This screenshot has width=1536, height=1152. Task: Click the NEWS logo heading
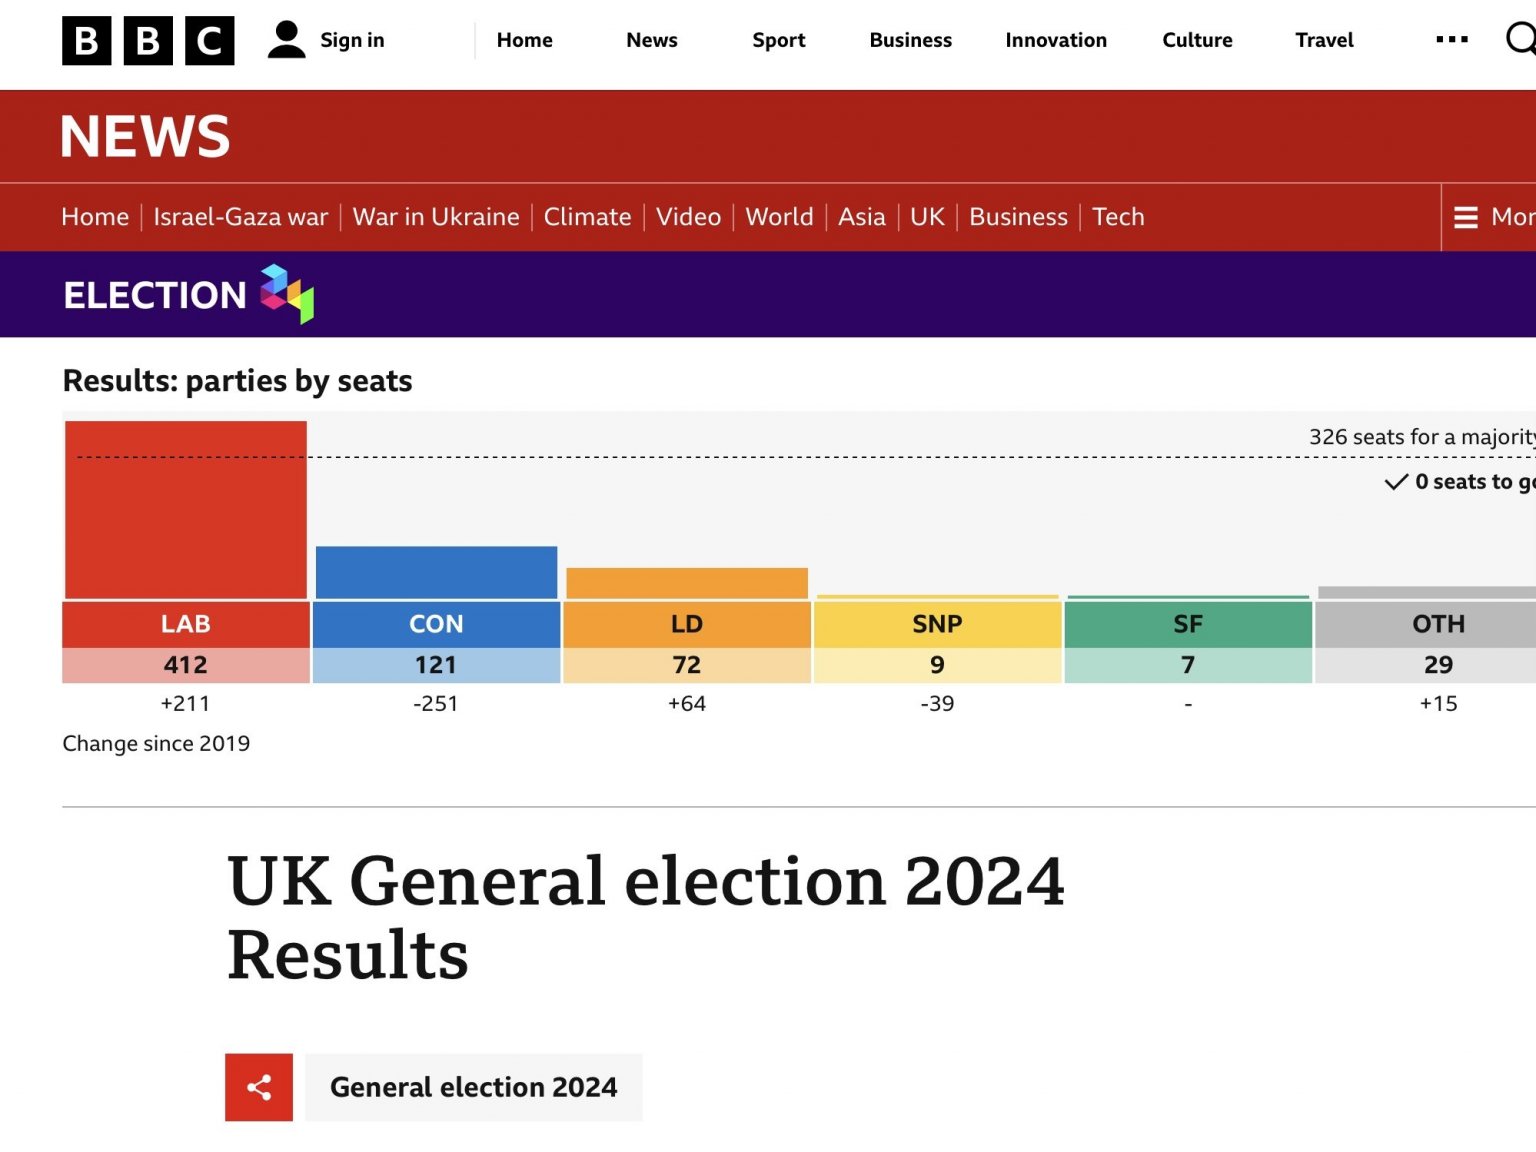point(145,136)
